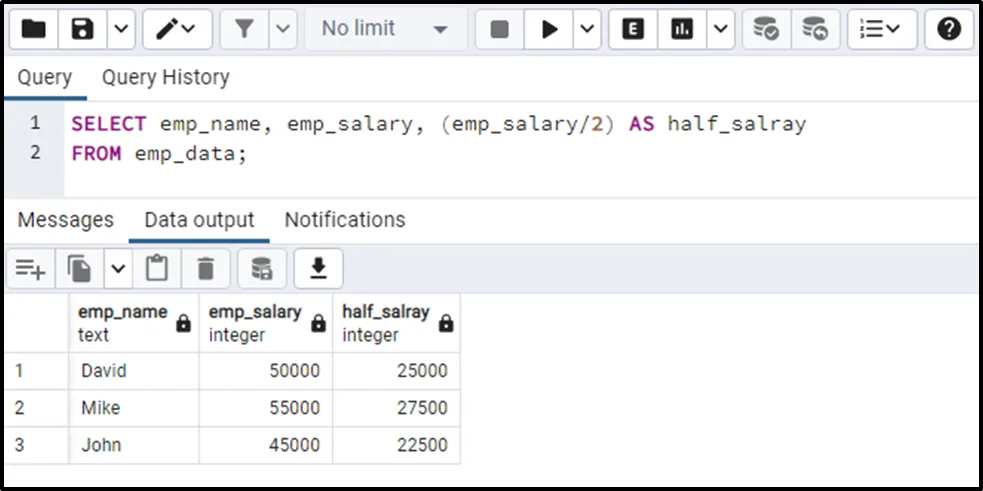
Task: Switch to the Messages tab
Action: coord(66,220)
